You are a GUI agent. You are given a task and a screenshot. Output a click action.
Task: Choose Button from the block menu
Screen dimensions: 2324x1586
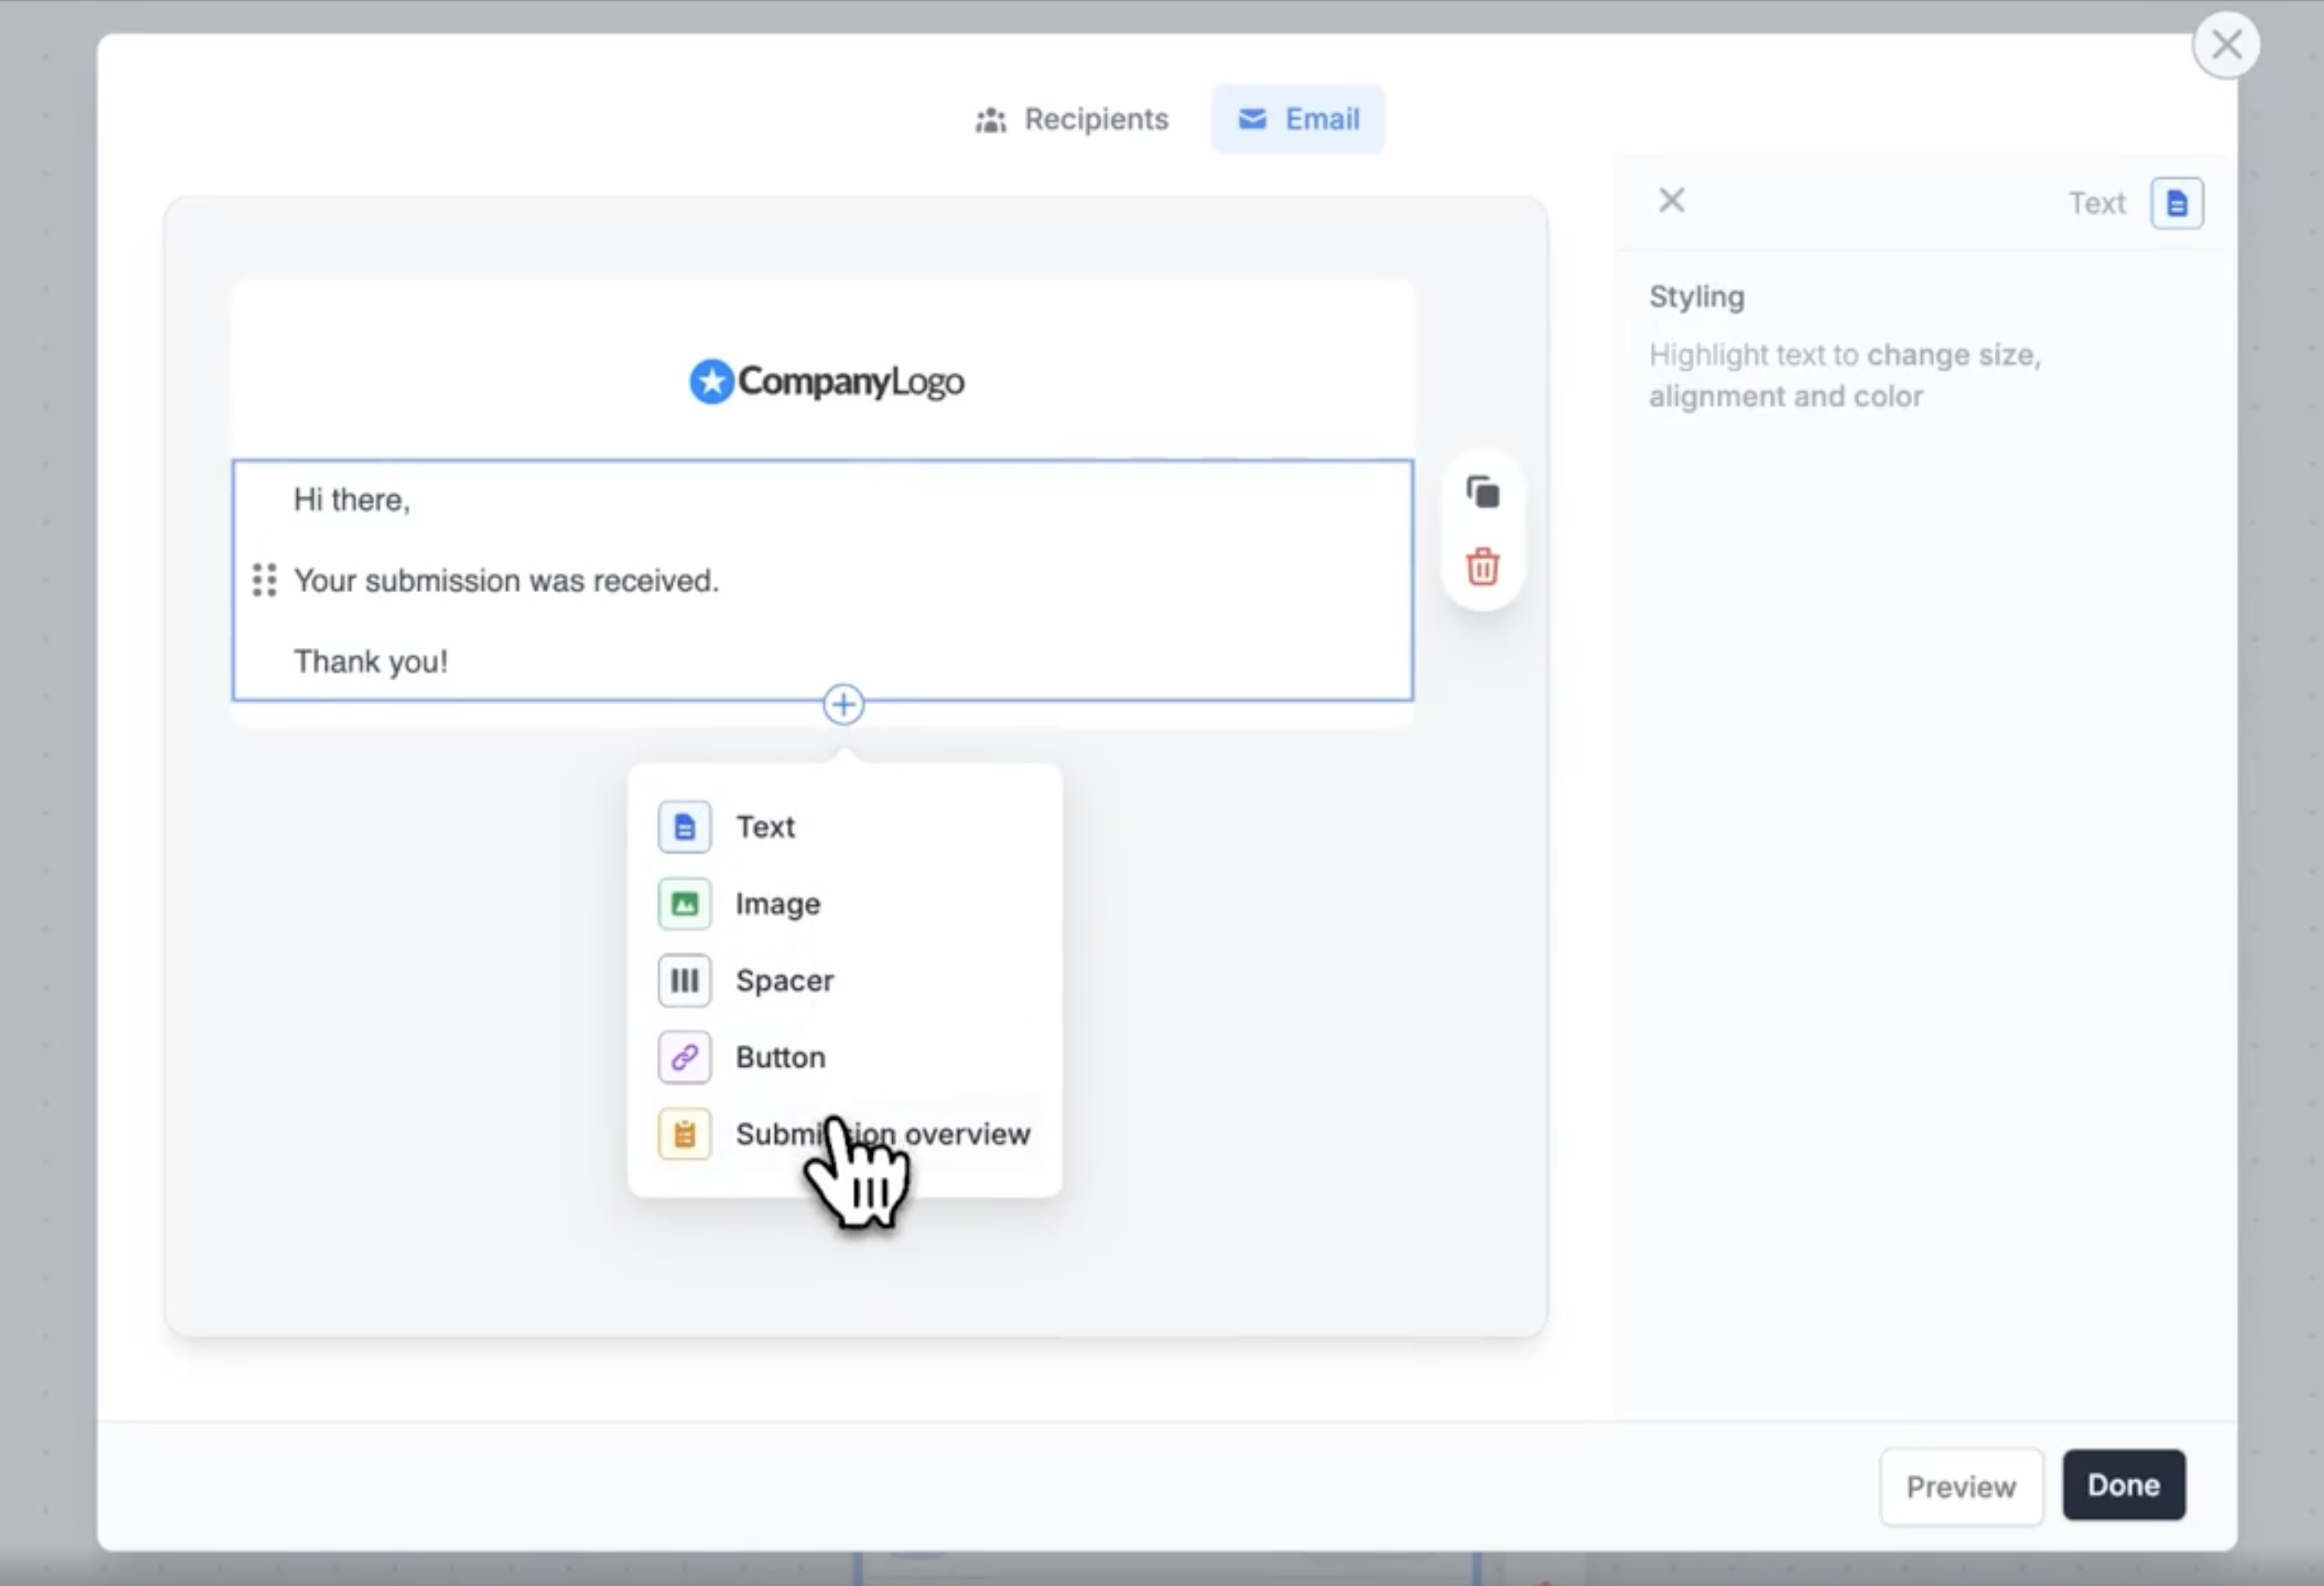pos(780,1057)
